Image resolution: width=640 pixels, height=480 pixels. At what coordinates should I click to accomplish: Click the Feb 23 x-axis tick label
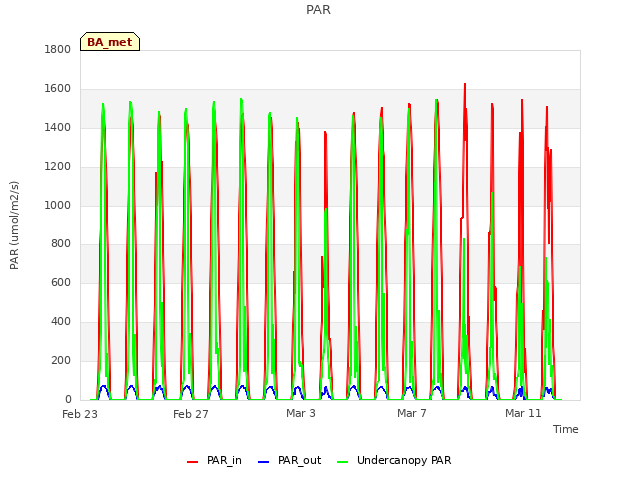point(80,414)
